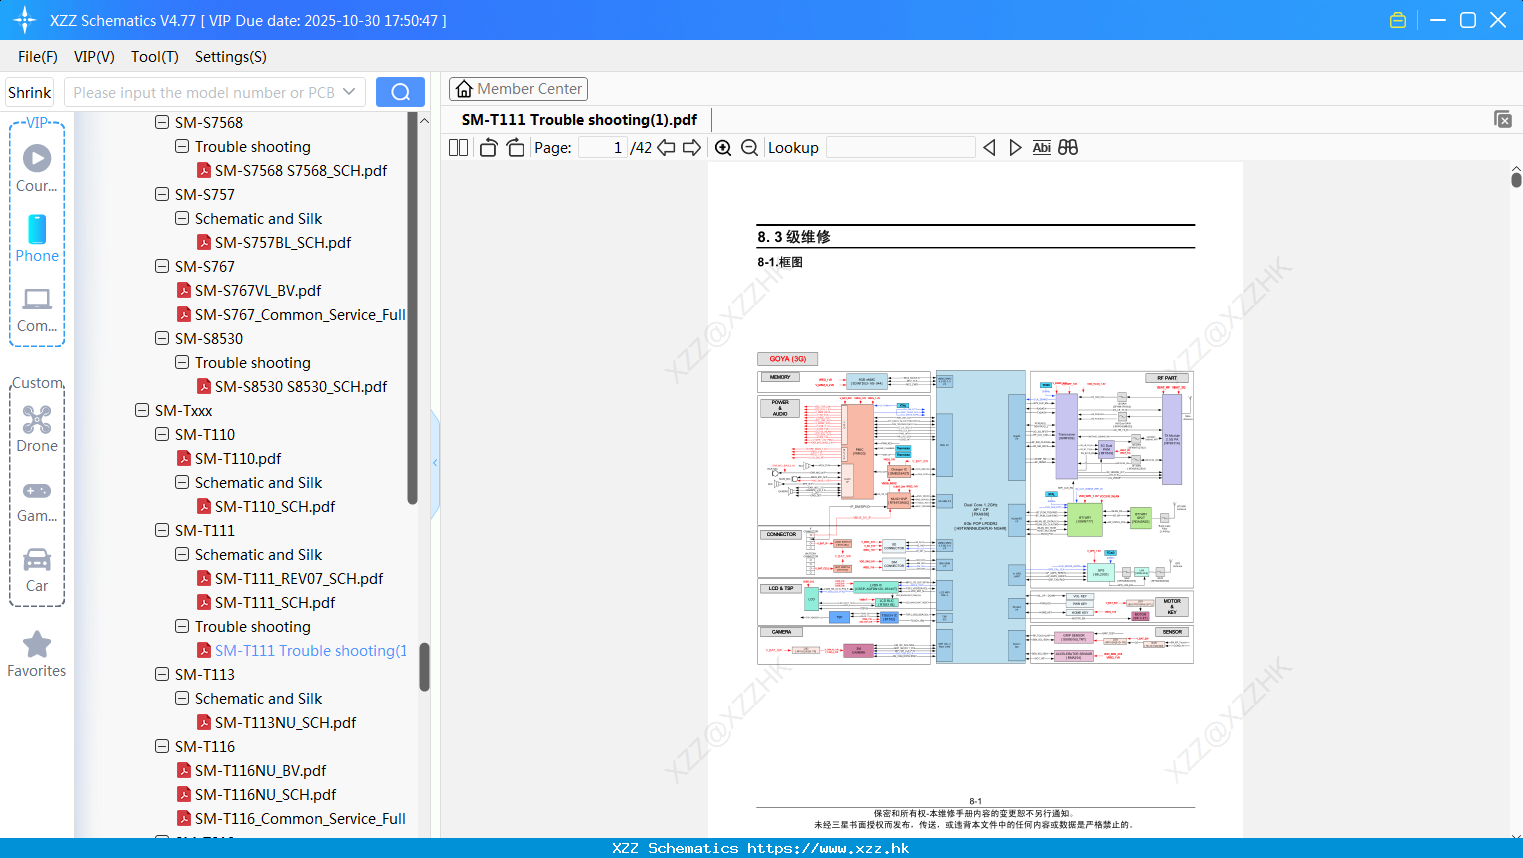Viewport: 1523px width, 858px height.
Task: Go to next page arrow
Action: (x=692, y=148)
